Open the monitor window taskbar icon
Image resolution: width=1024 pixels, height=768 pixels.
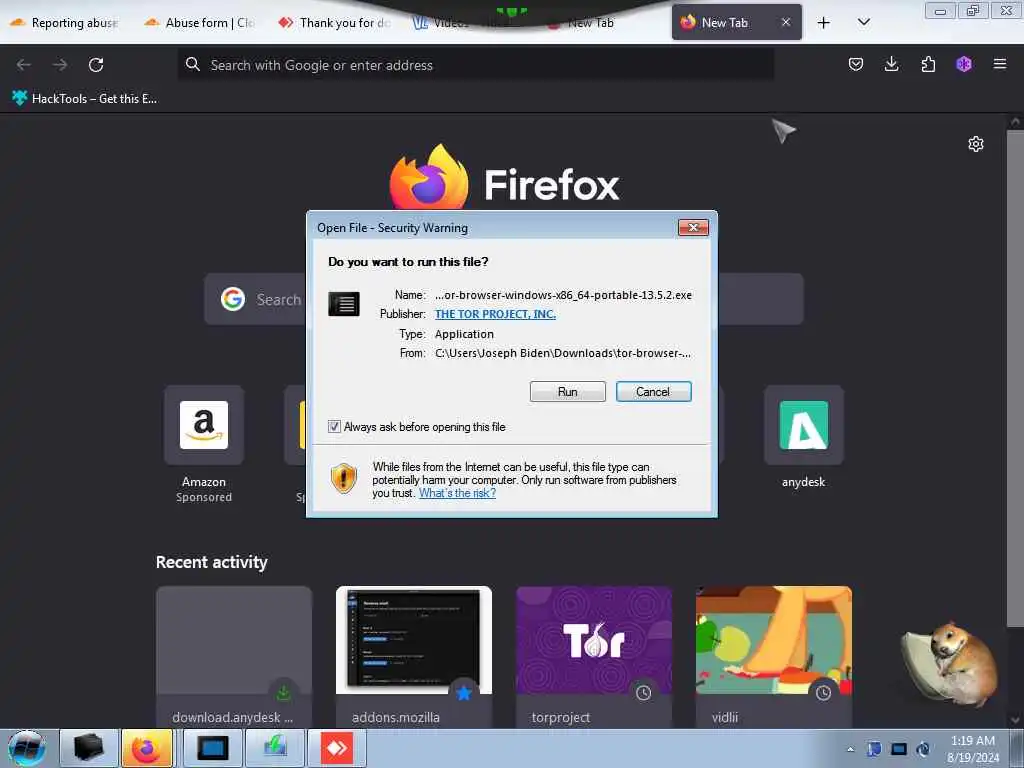[x=213, y=748]
